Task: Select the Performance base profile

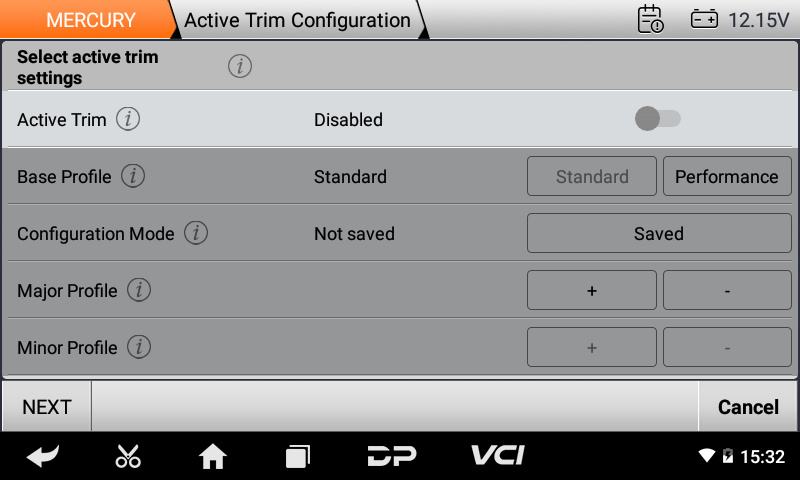Action: click(x=726, y=176)
